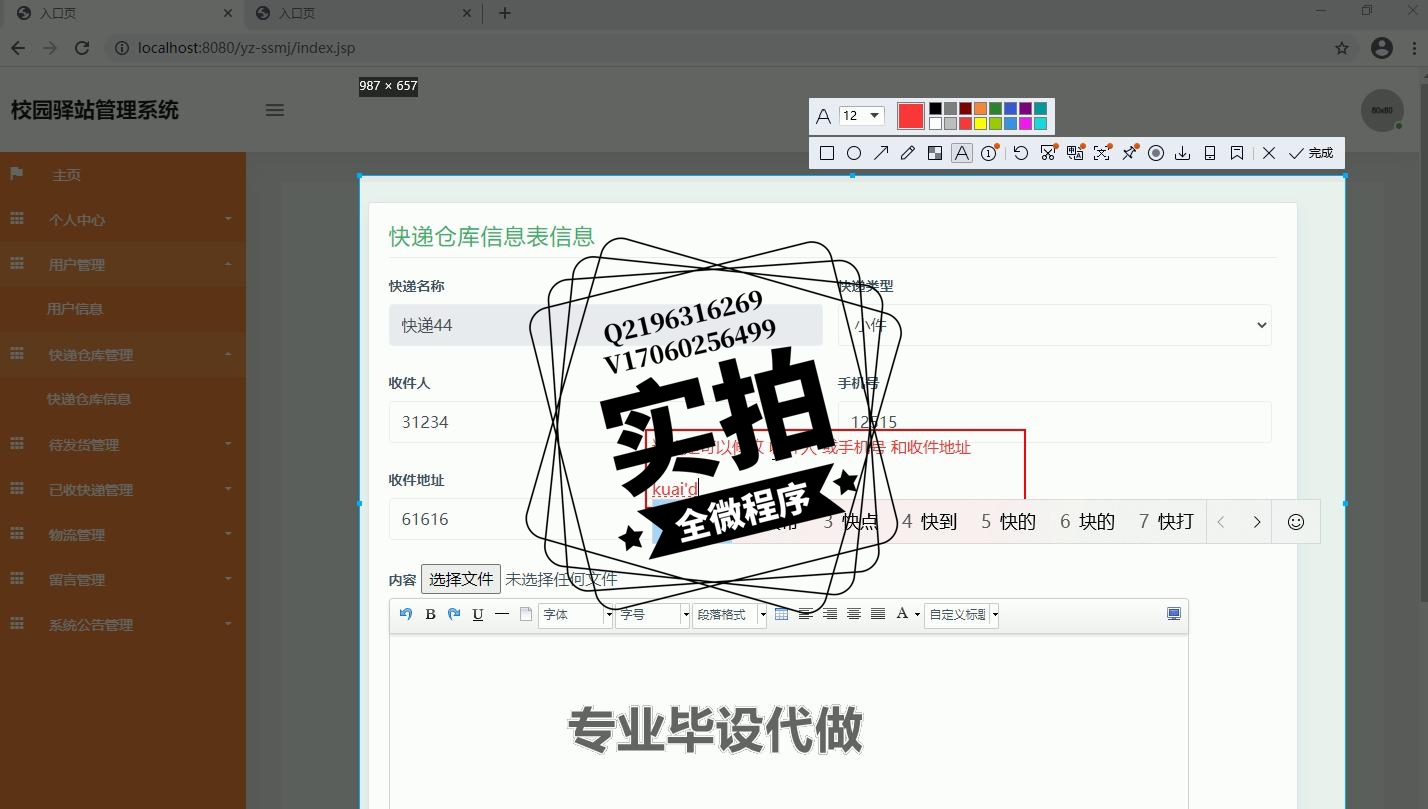Insert a horizontal line in editor

[x=502, y=614]
